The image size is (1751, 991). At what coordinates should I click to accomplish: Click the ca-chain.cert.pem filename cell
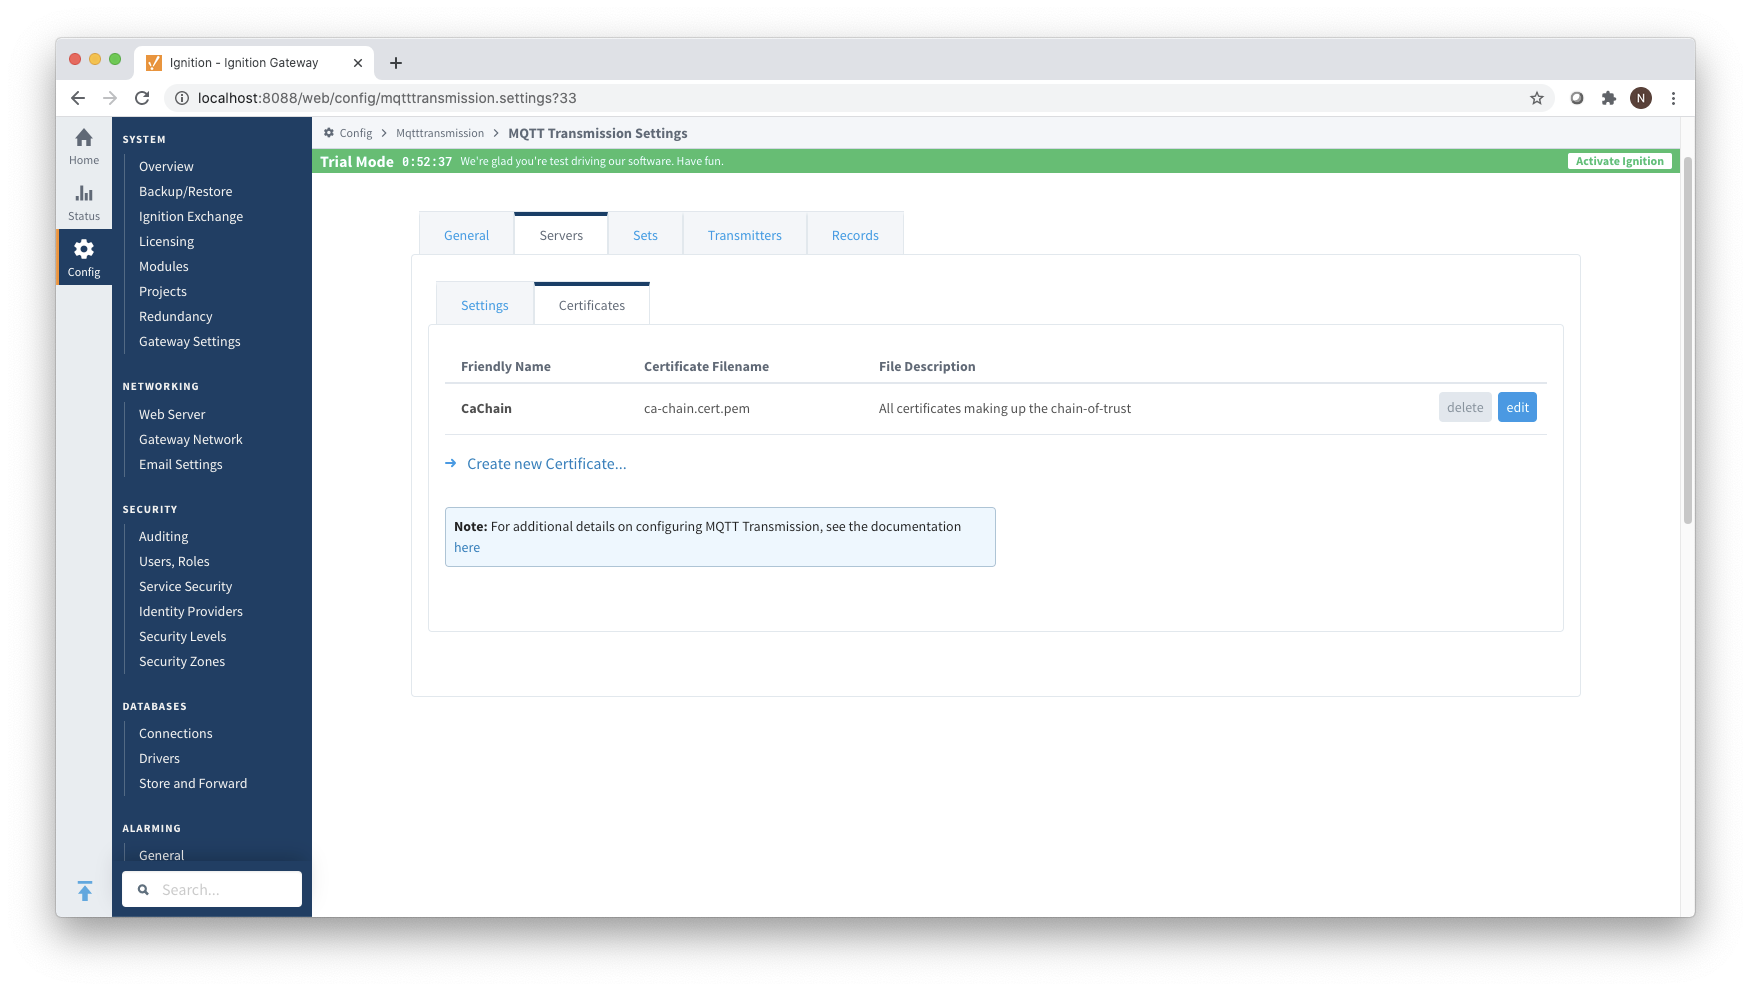pos(697,408)
